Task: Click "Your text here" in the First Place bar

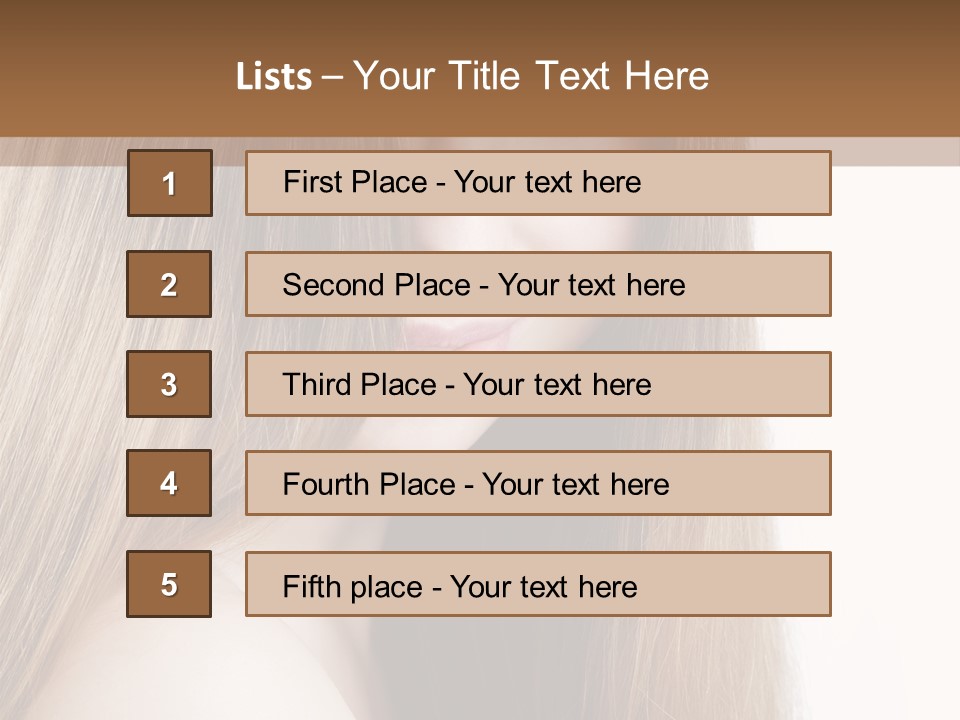Action: (x=547, y=182)
